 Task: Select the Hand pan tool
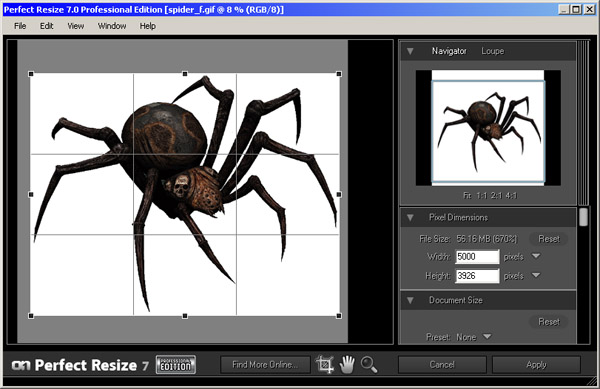click(347, 365)
